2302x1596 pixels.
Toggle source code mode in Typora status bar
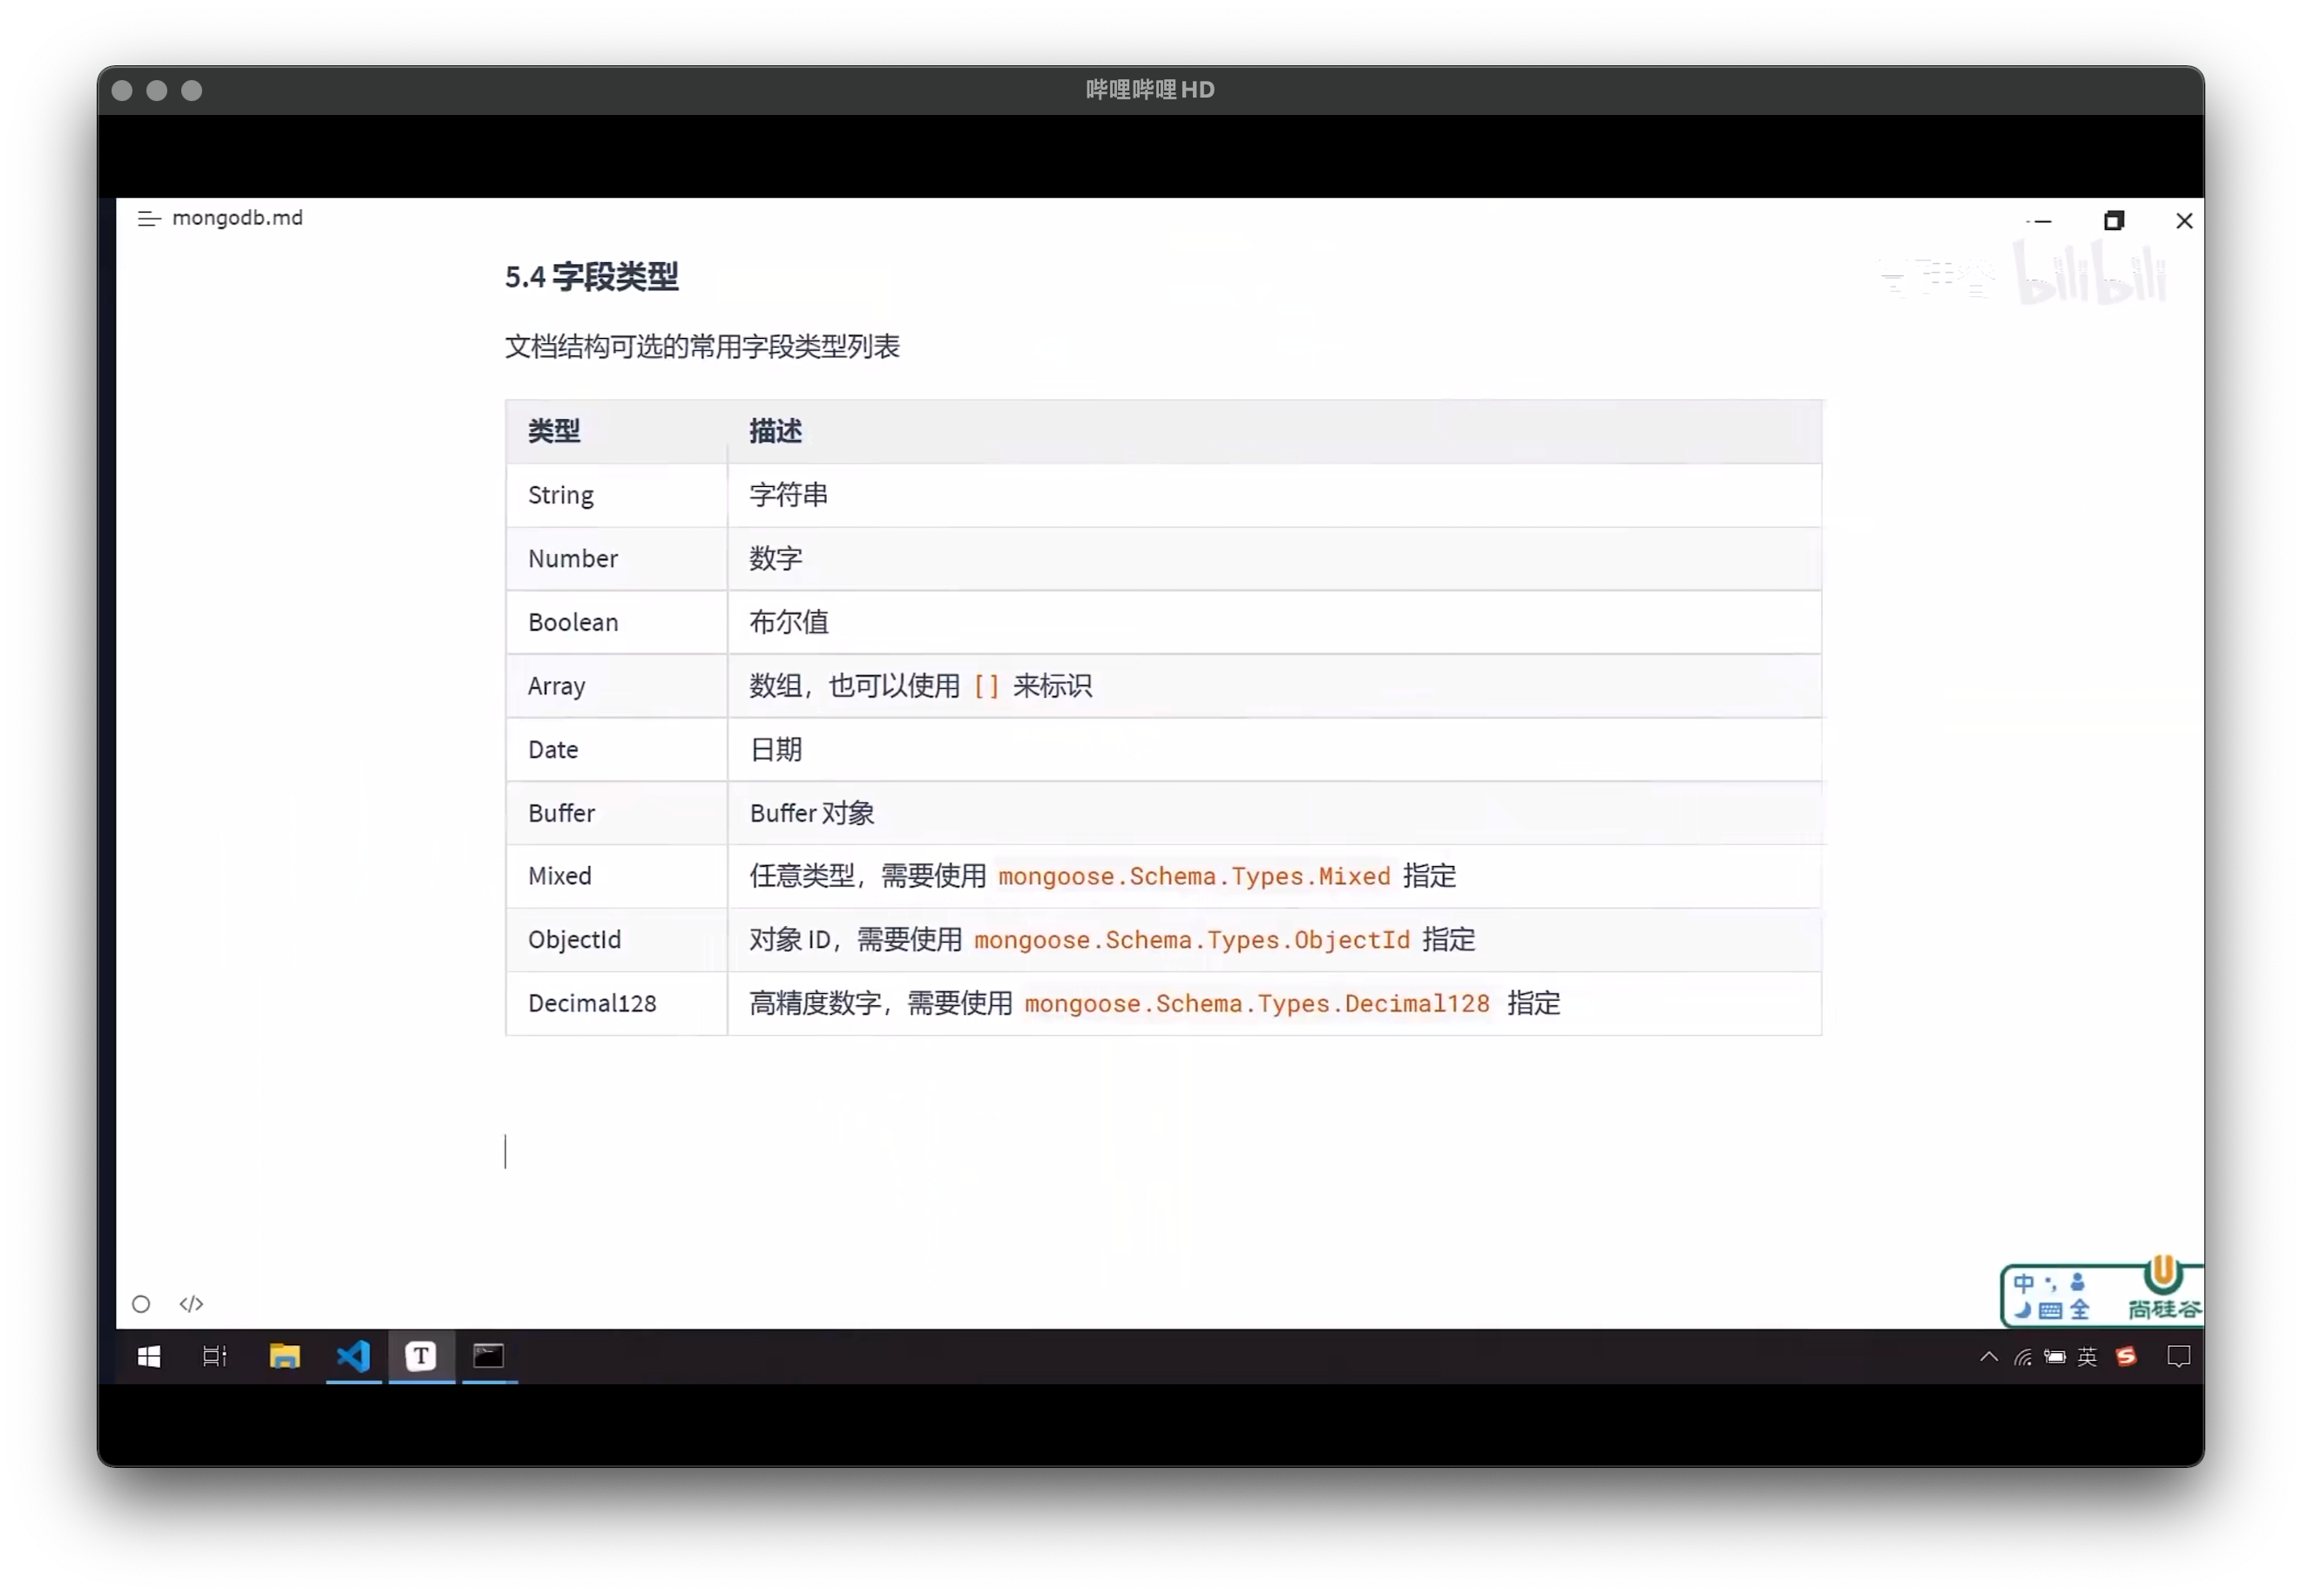pyautogui.click(x=190, y=1304)
